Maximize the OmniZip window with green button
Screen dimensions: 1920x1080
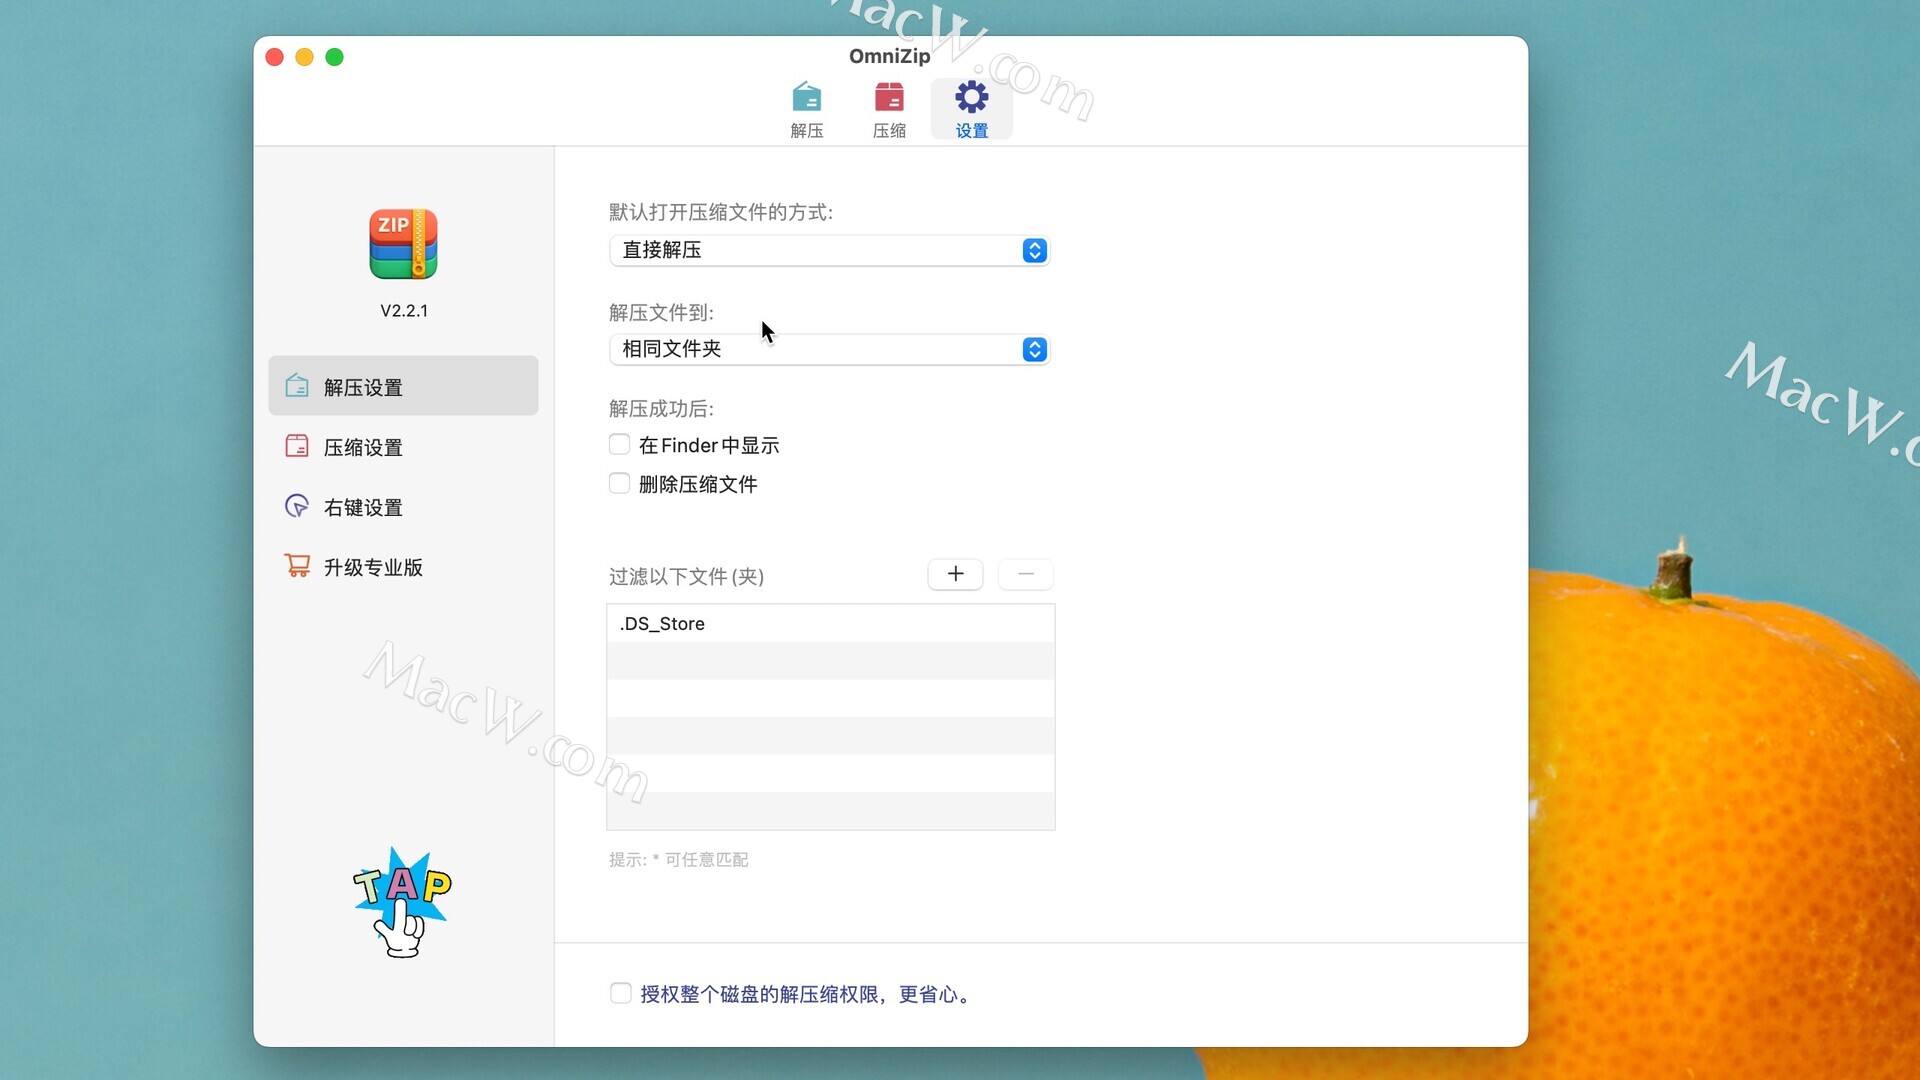coord(335,57)
